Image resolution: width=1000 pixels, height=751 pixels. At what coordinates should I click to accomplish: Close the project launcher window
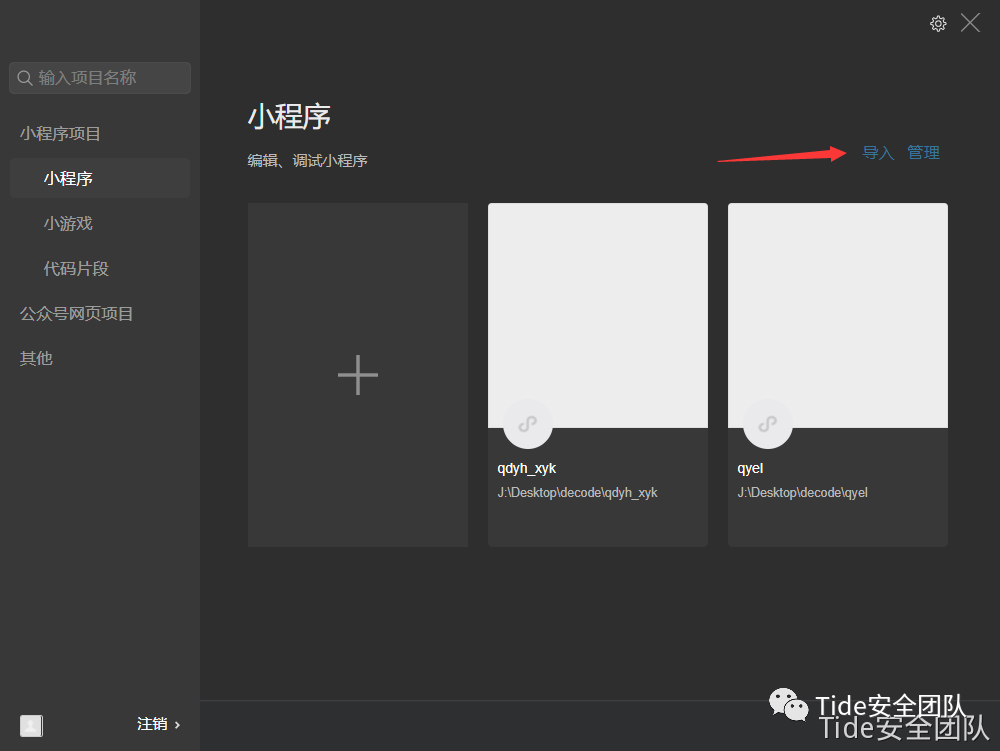coord(970,23)
